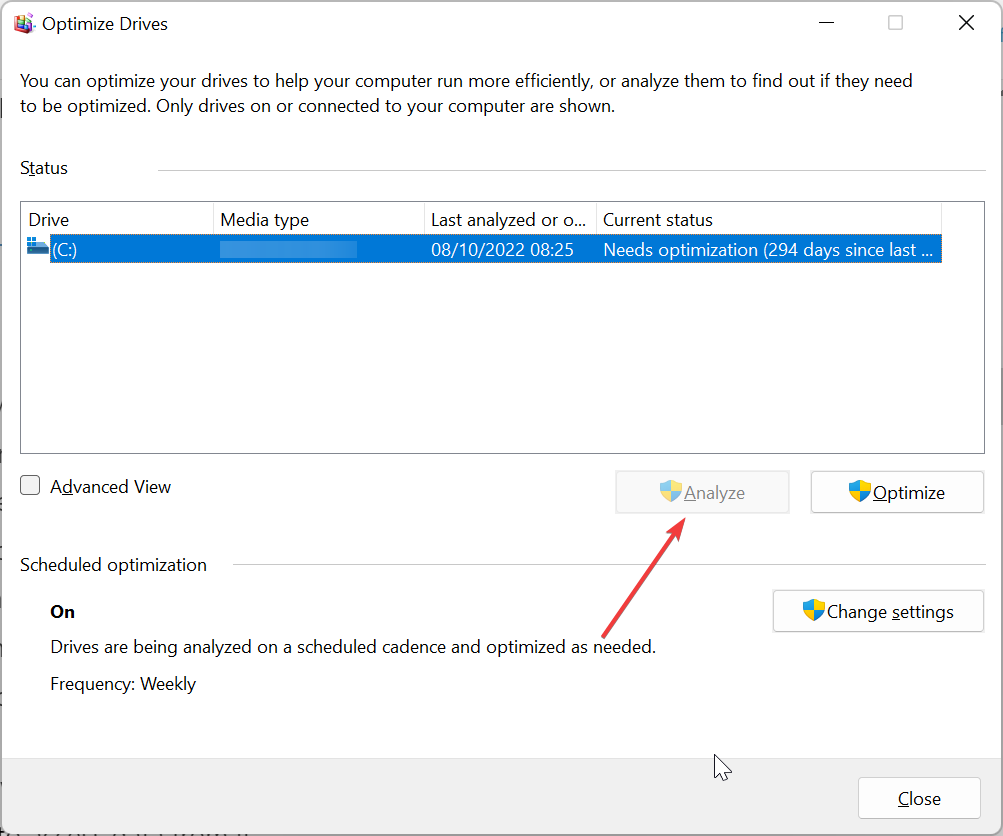The image size is (1003, 836).
Task: Sort by the Drive column header
Action: [x=117, y=219]
